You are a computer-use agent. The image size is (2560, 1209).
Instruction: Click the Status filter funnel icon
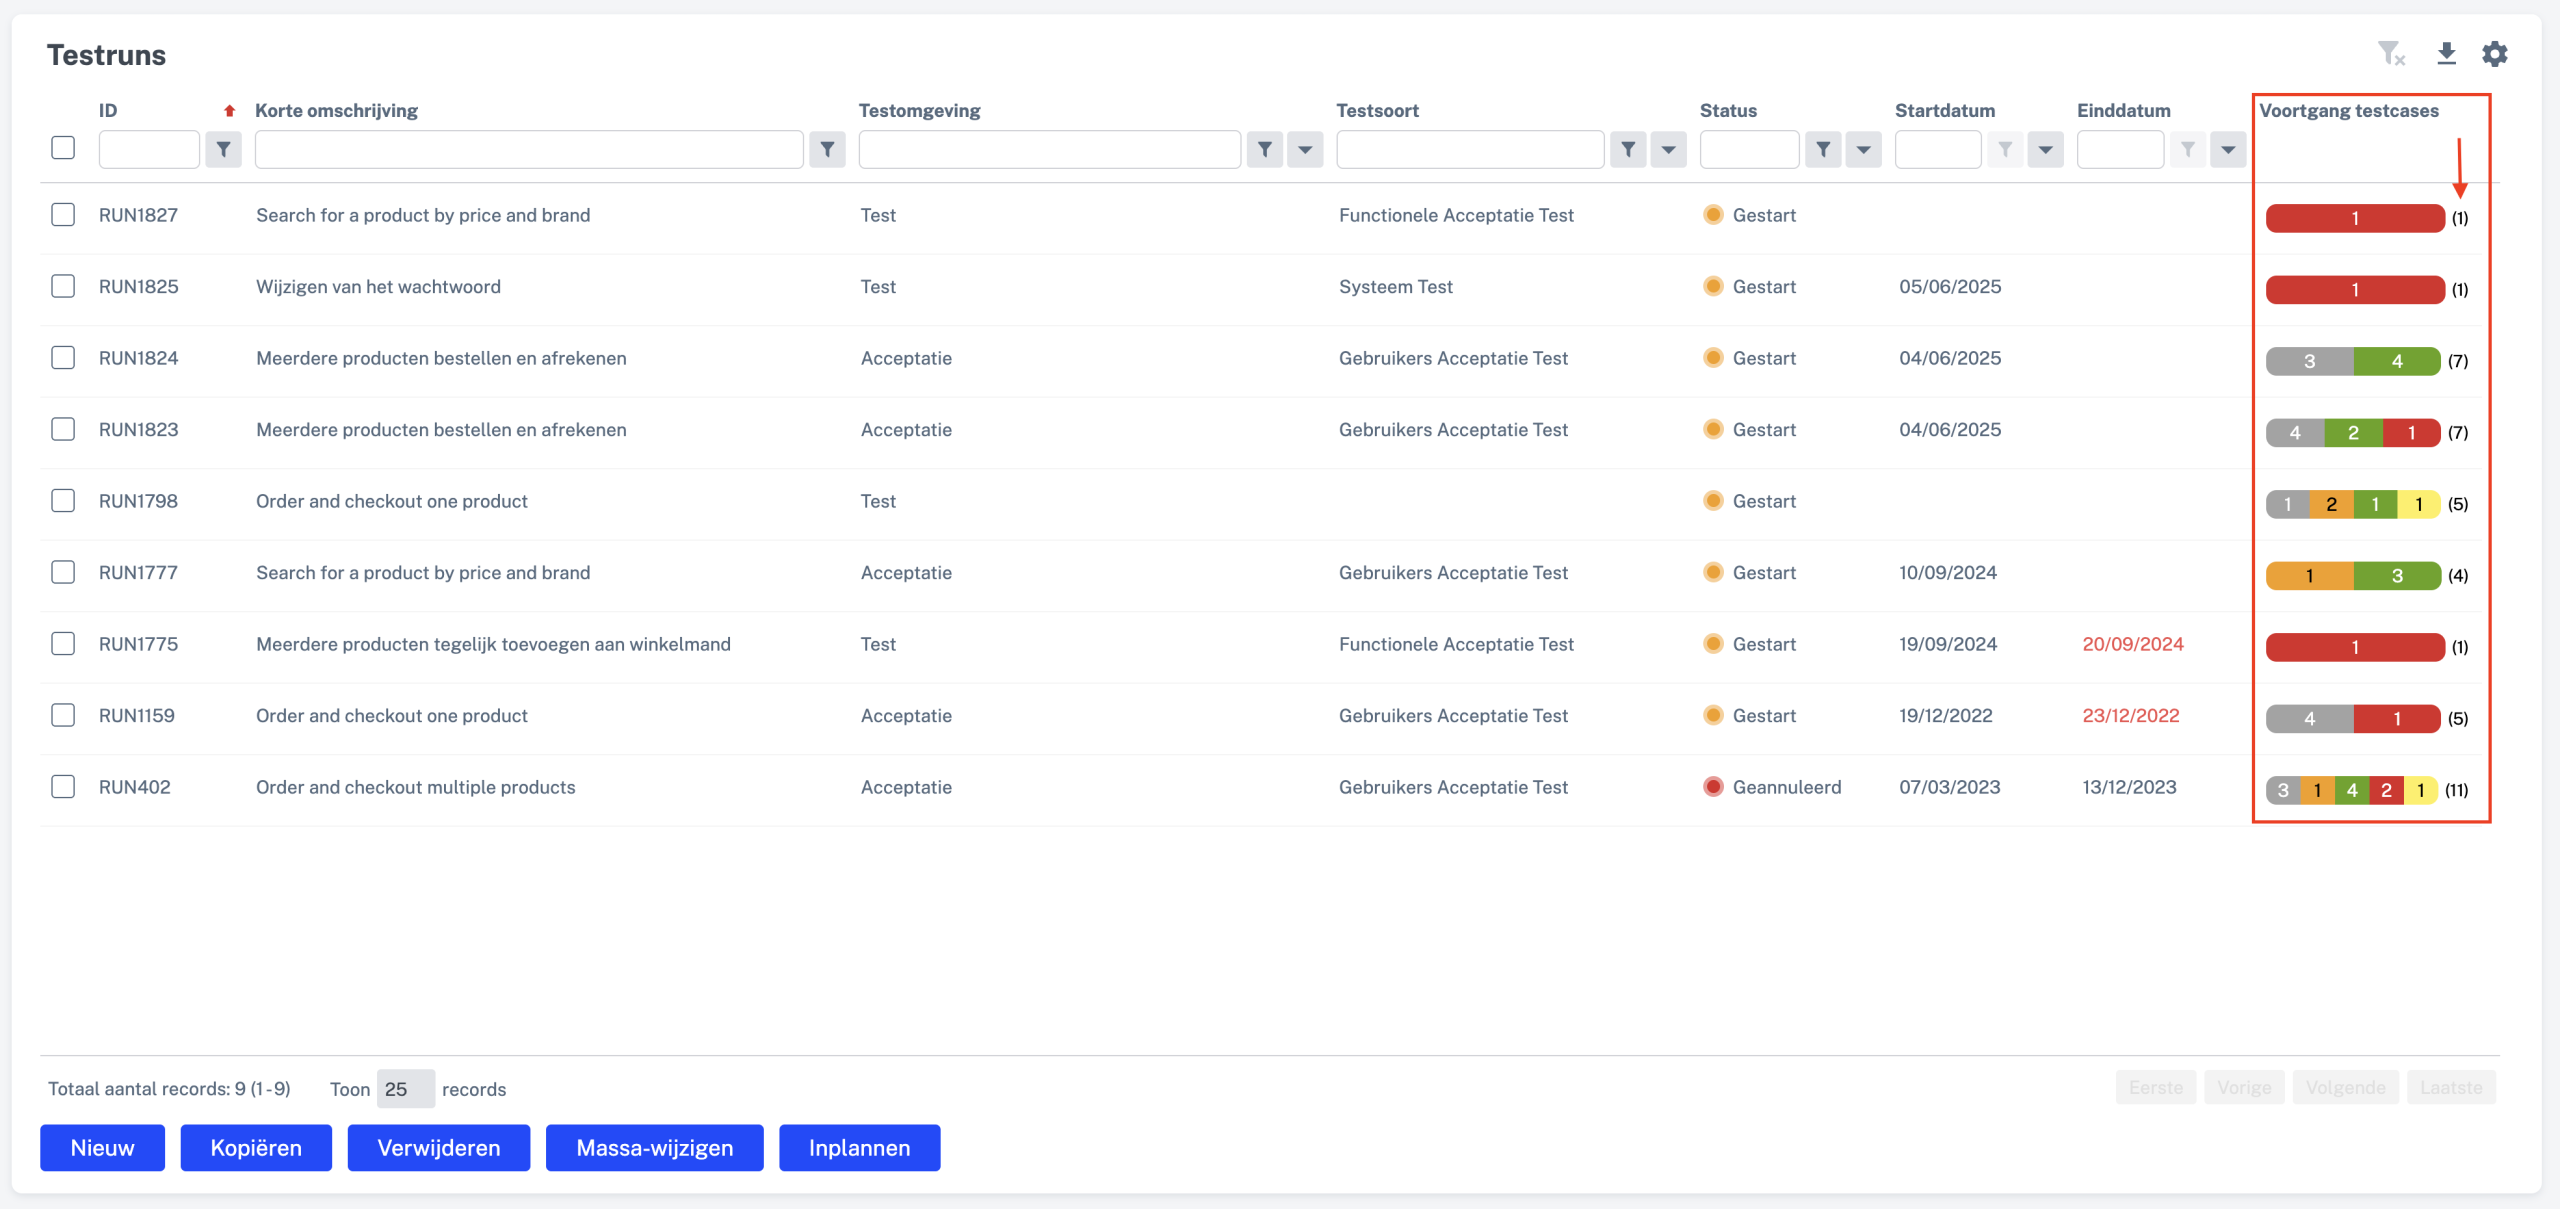1823,150
